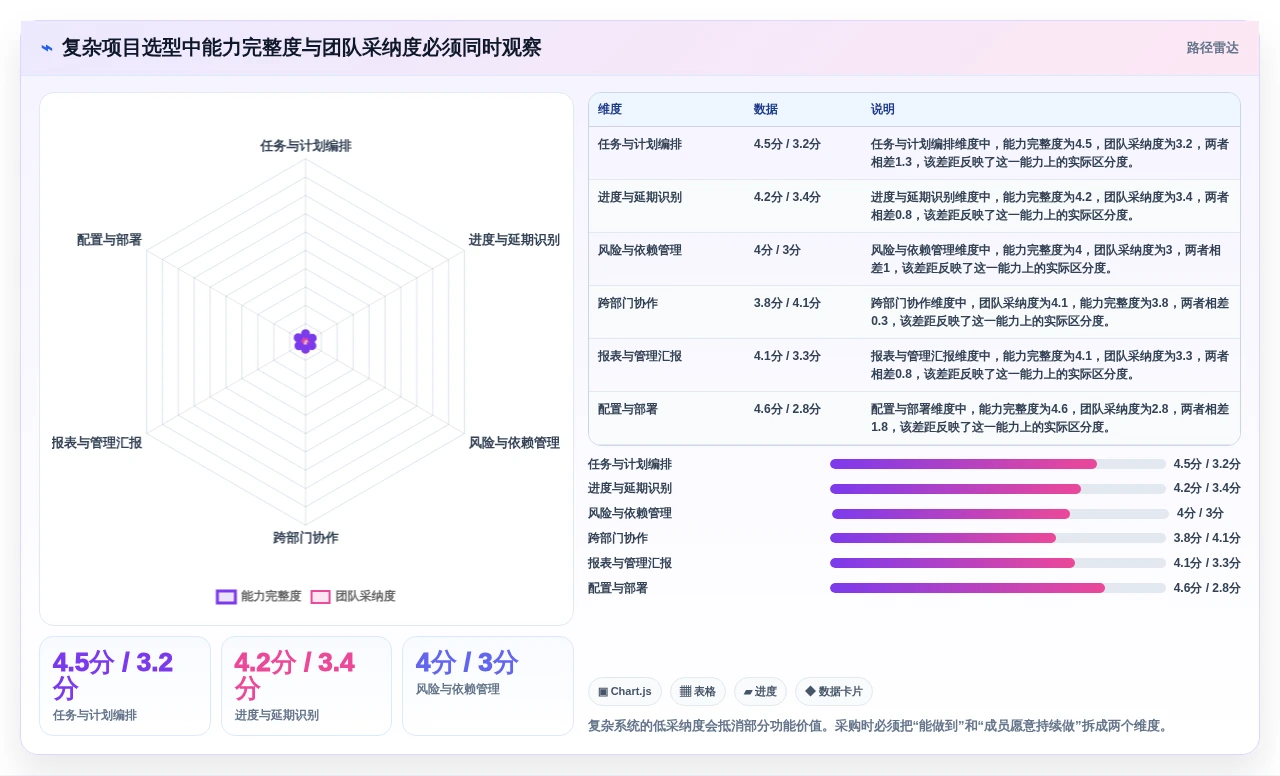The height and width of the screenshot is (776, 1280).
Task: Click radar axis label 报表与管理汇报
Action: click(x=97, y=443)
